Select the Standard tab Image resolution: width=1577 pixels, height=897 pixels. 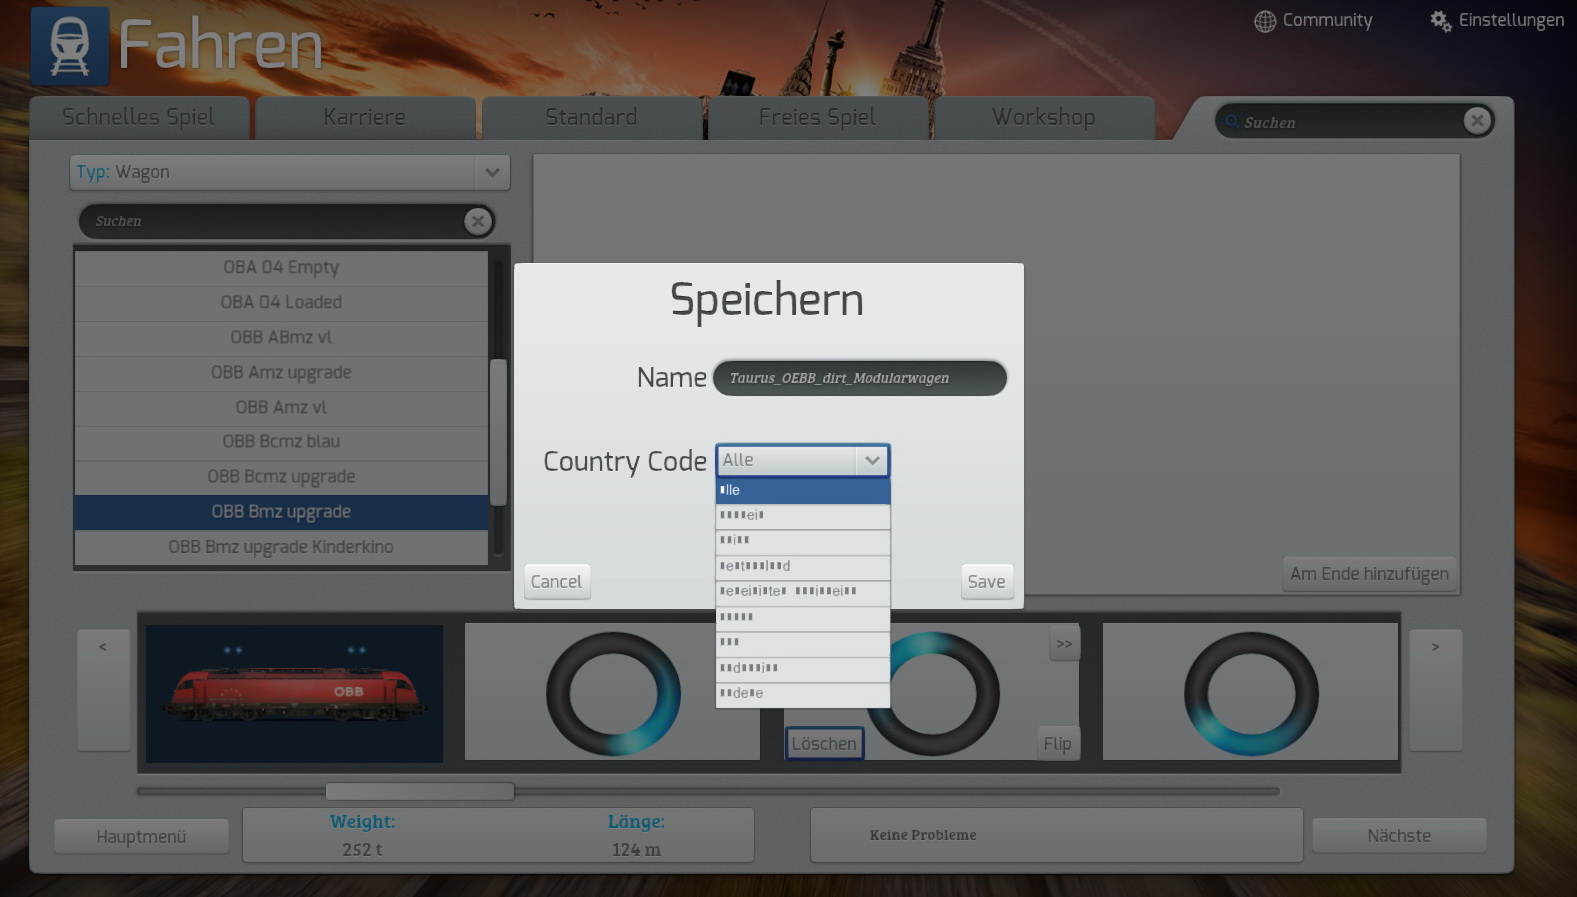pyautogui.click(x=591, y=117)
